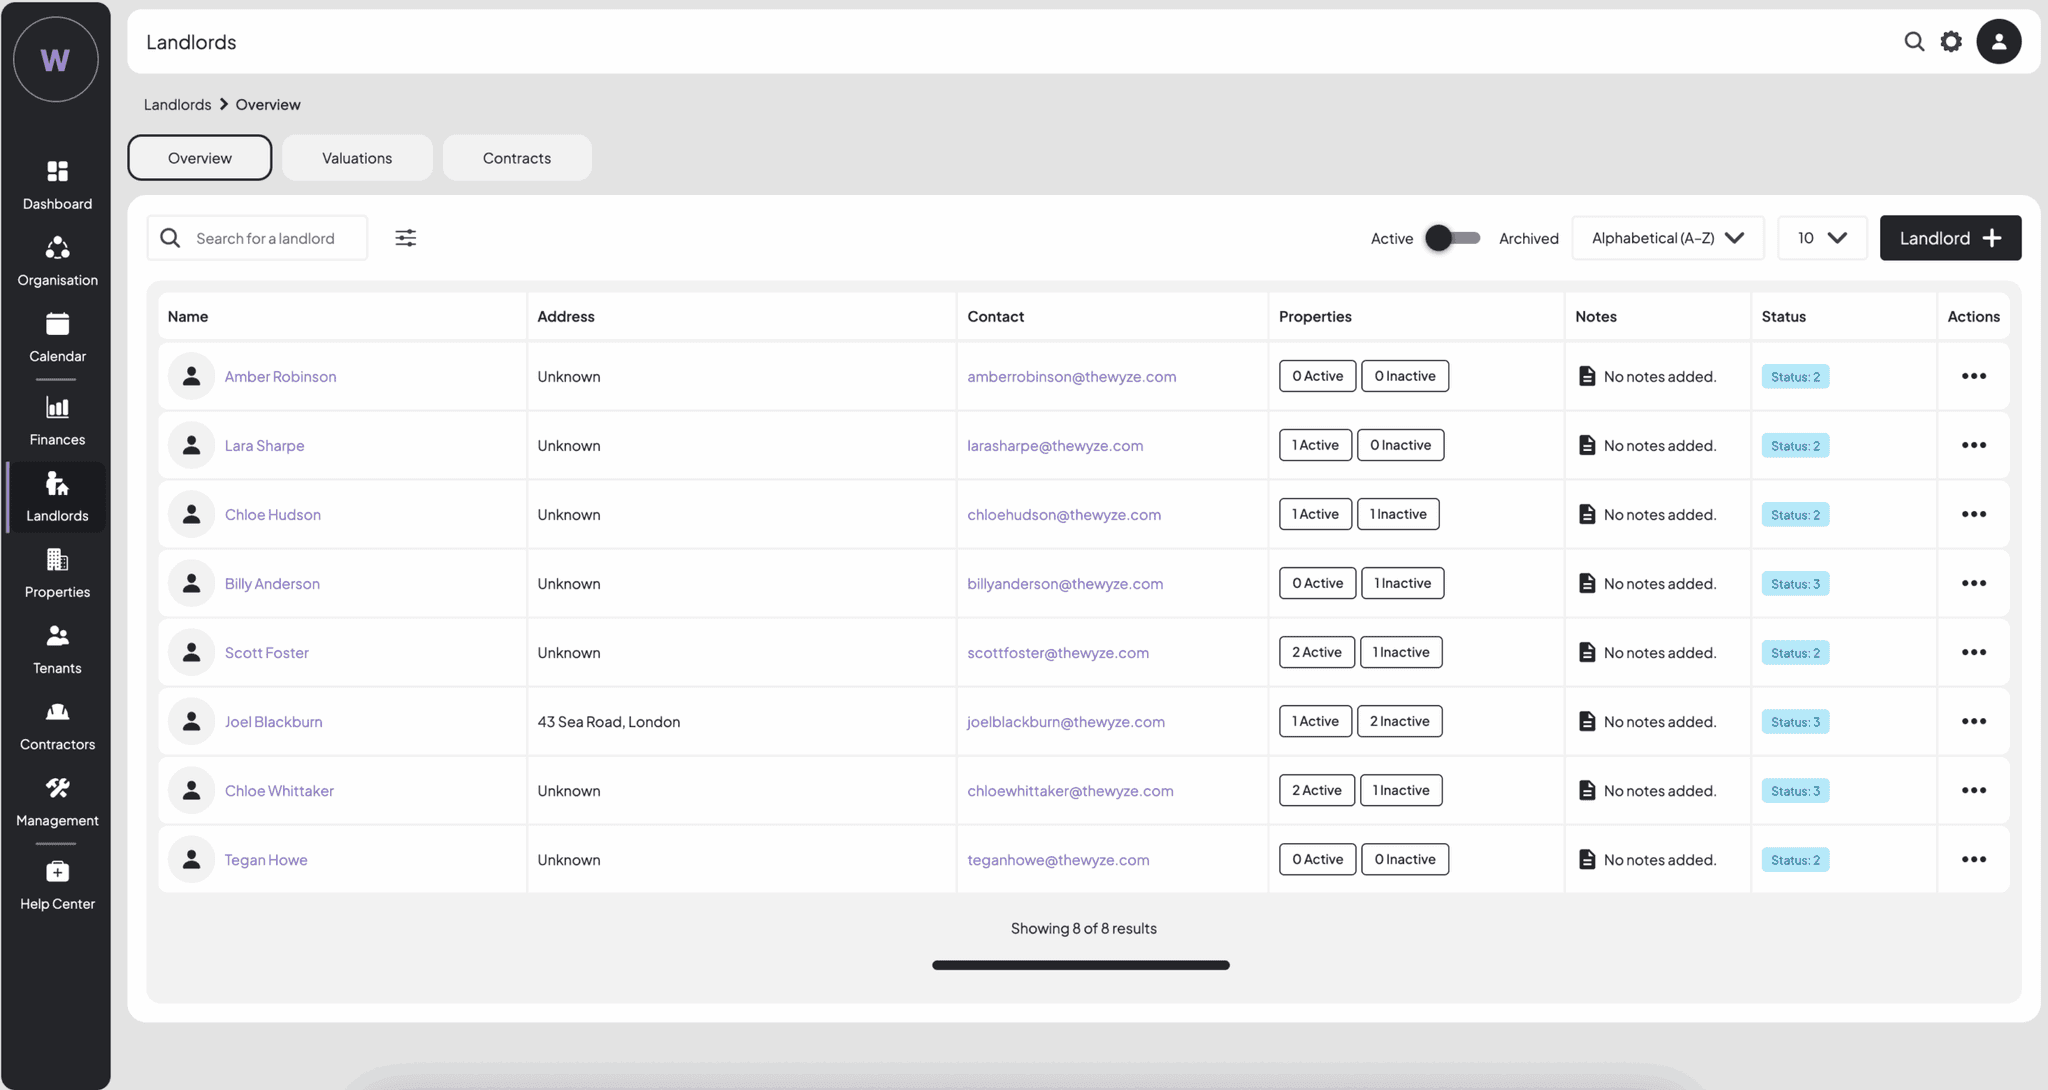Open Scott Foster's landlord profile link
2048x1090 pixels.
pyautogui.click(x=266, y=653)
